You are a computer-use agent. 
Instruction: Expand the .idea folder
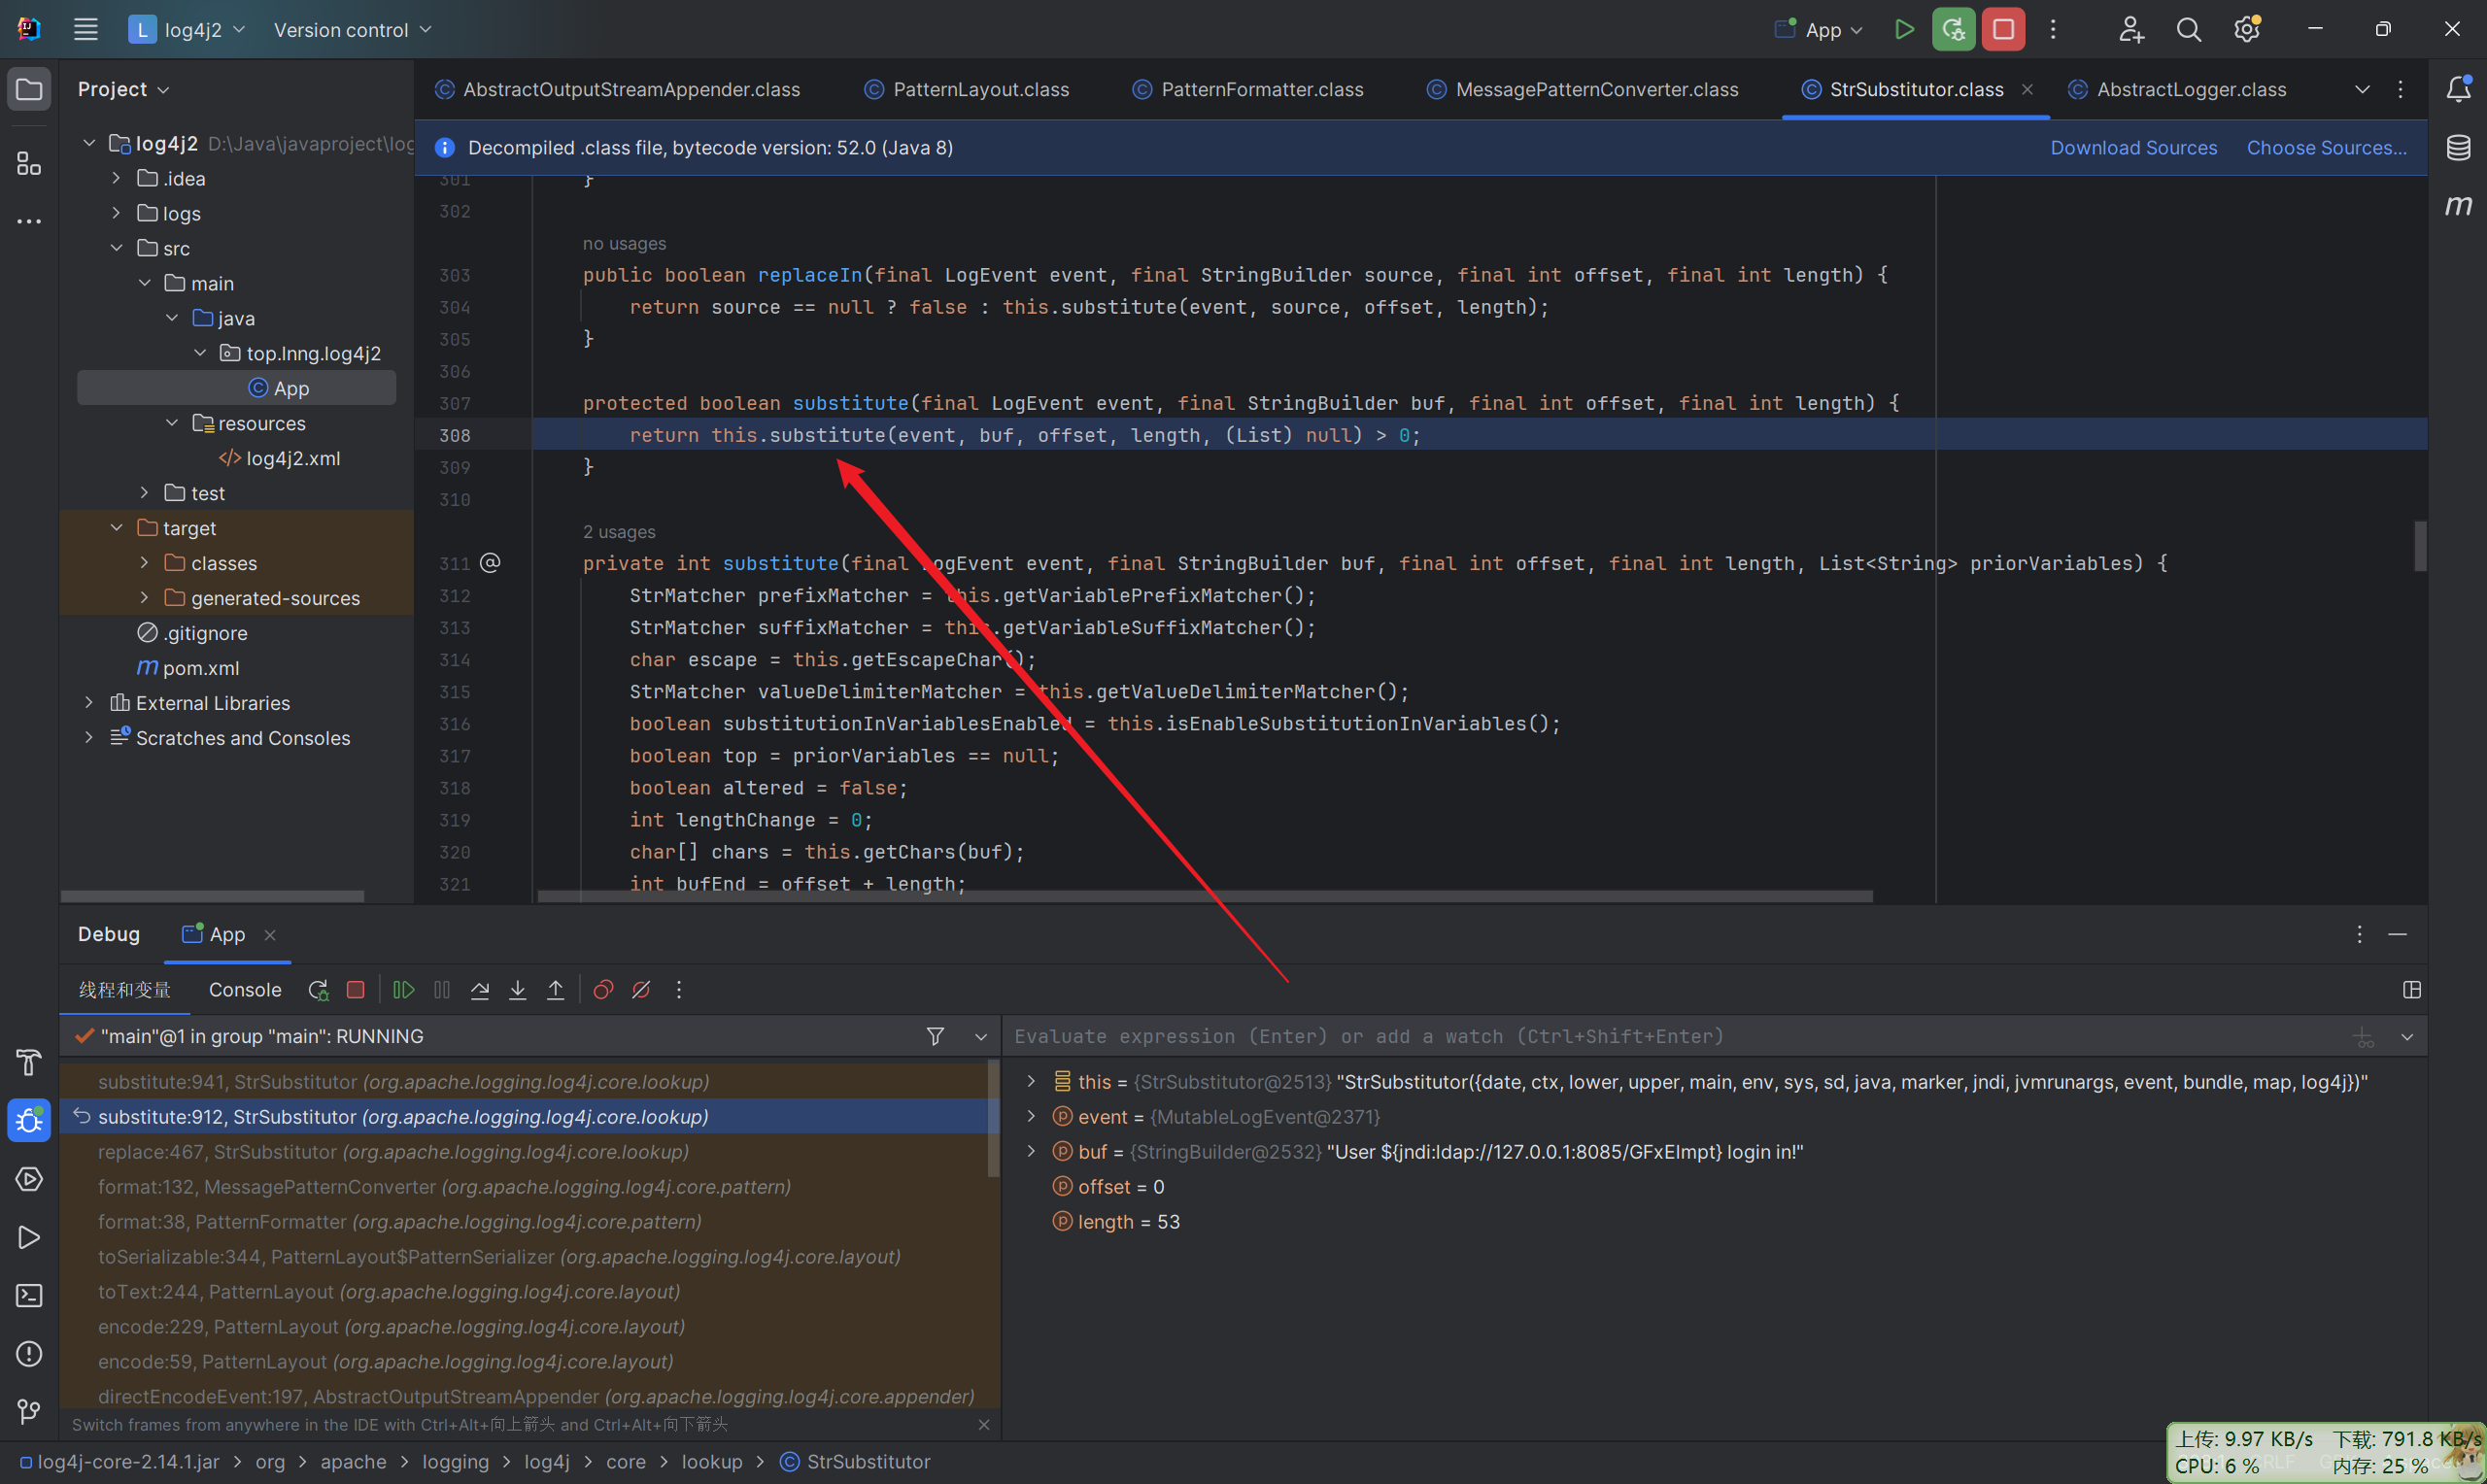116,178
